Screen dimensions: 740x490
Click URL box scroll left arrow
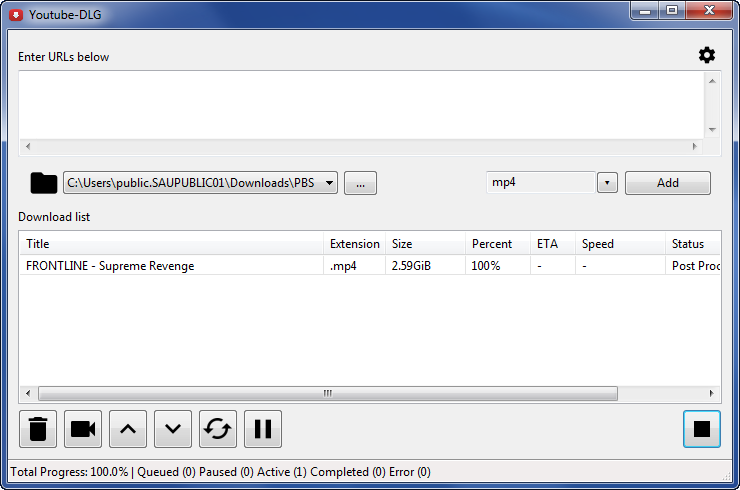[x=28, y=146]
